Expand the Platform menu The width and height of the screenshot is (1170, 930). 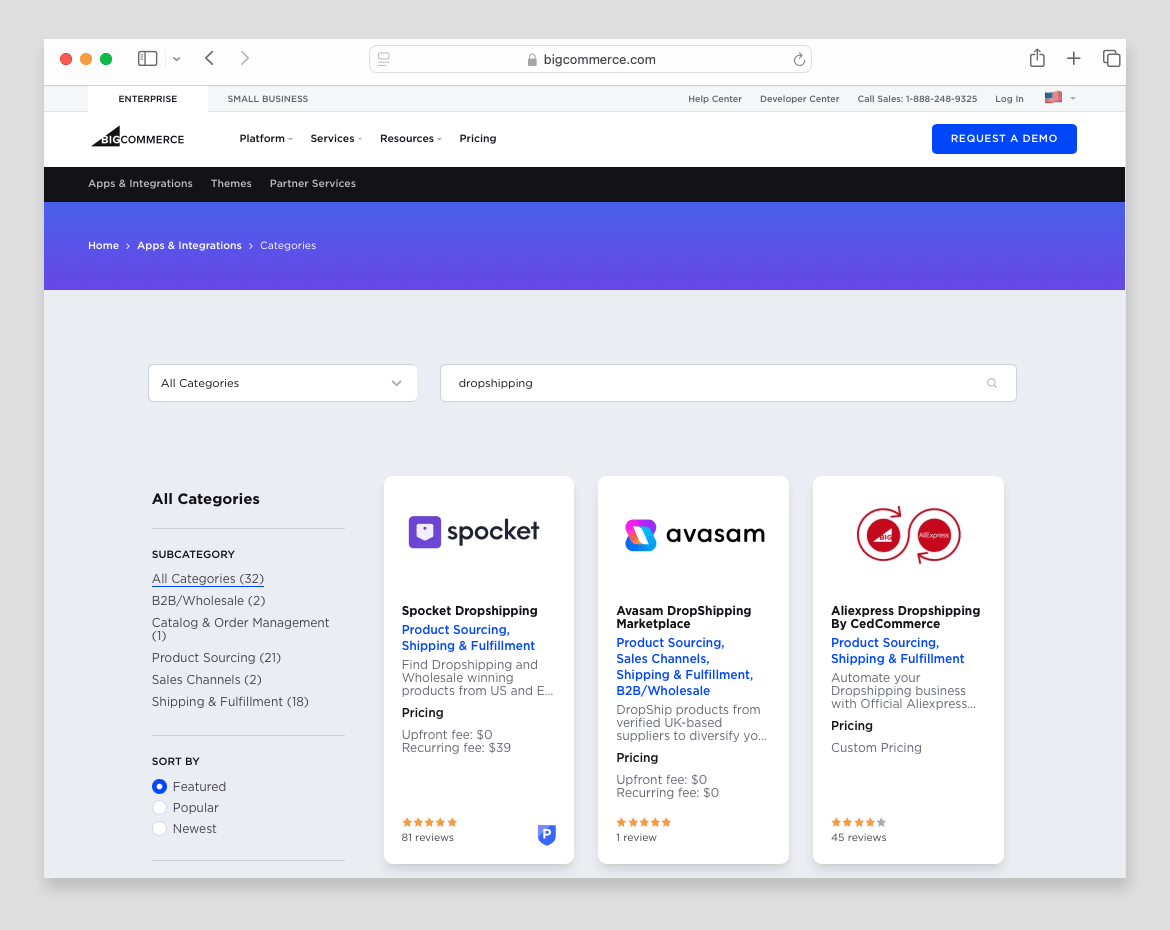[x=266, y=138]
